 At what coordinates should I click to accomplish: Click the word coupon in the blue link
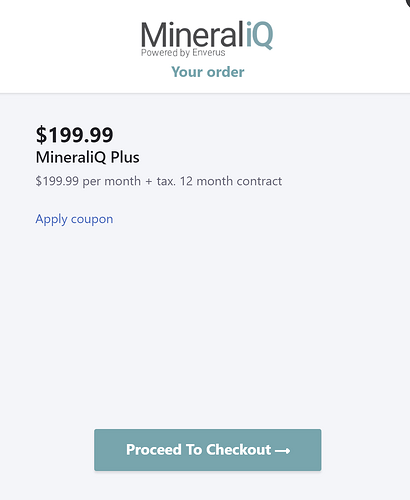click(x=92, y=220)
